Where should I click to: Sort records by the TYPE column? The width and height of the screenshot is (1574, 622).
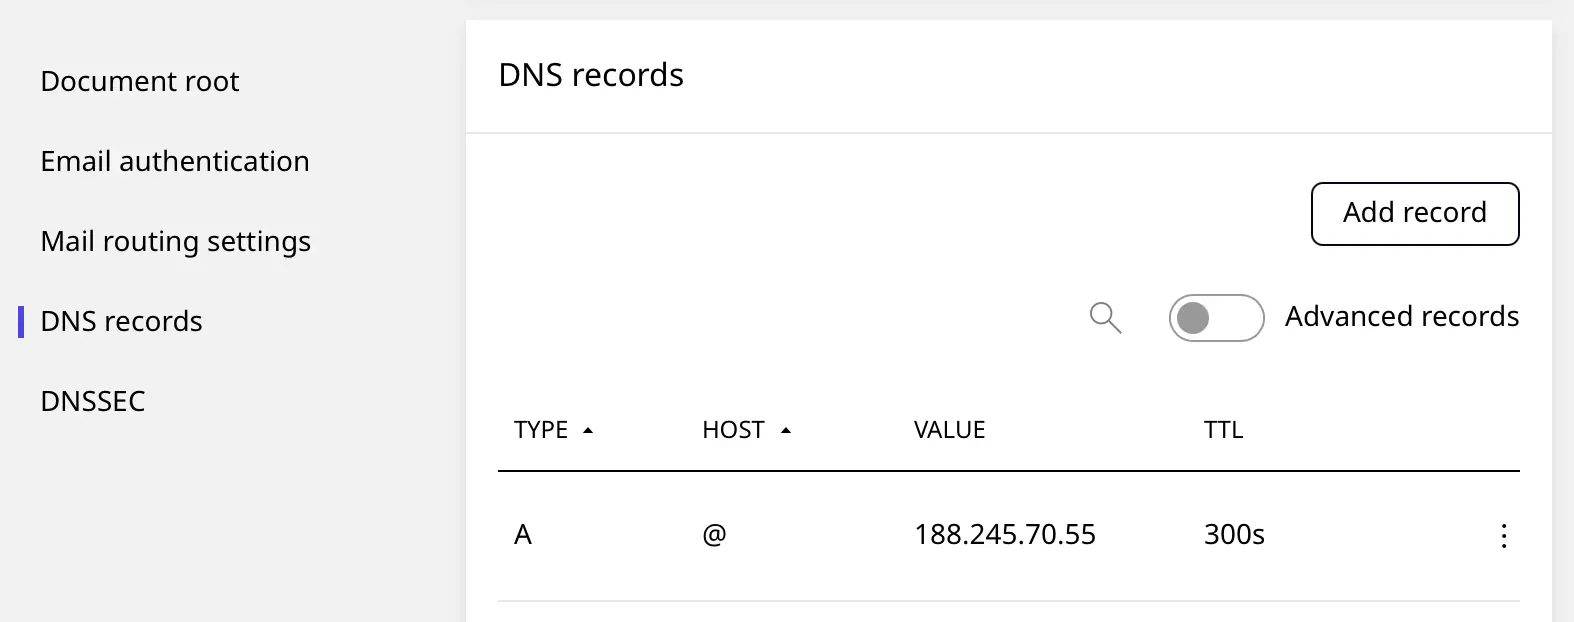(x=554, y=429)
